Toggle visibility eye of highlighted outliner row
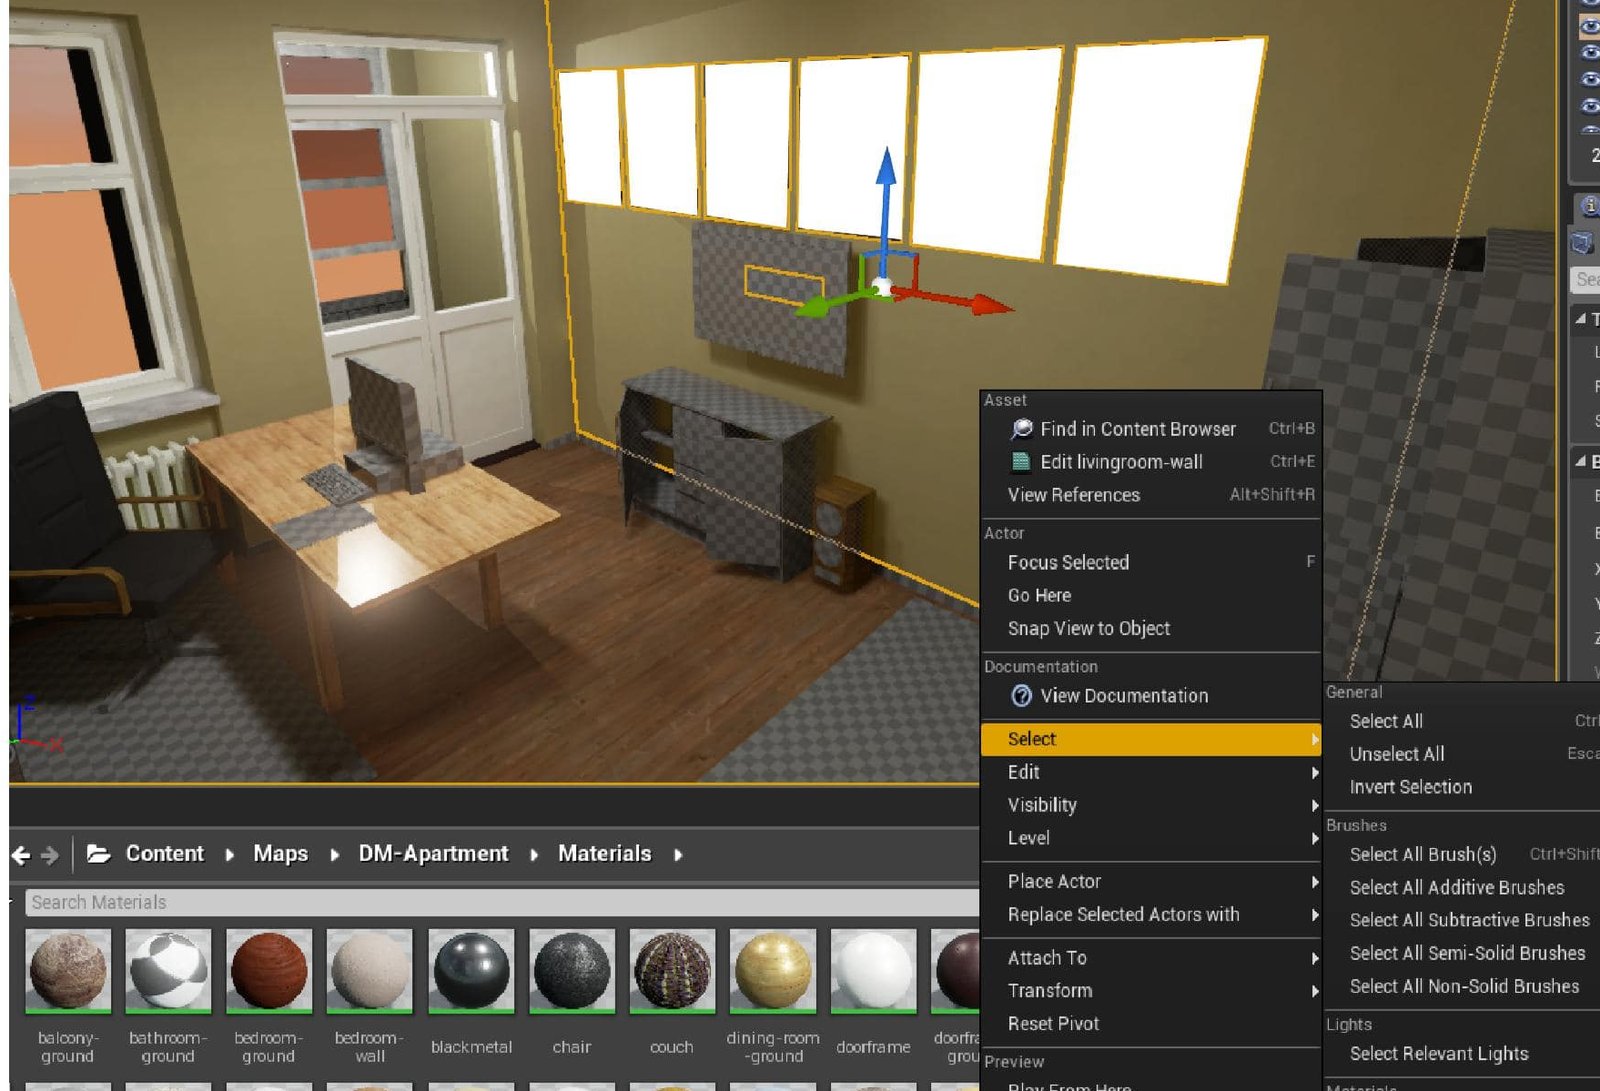Viewport: 1600px width, 1091px height. [x=1589, y=27]
